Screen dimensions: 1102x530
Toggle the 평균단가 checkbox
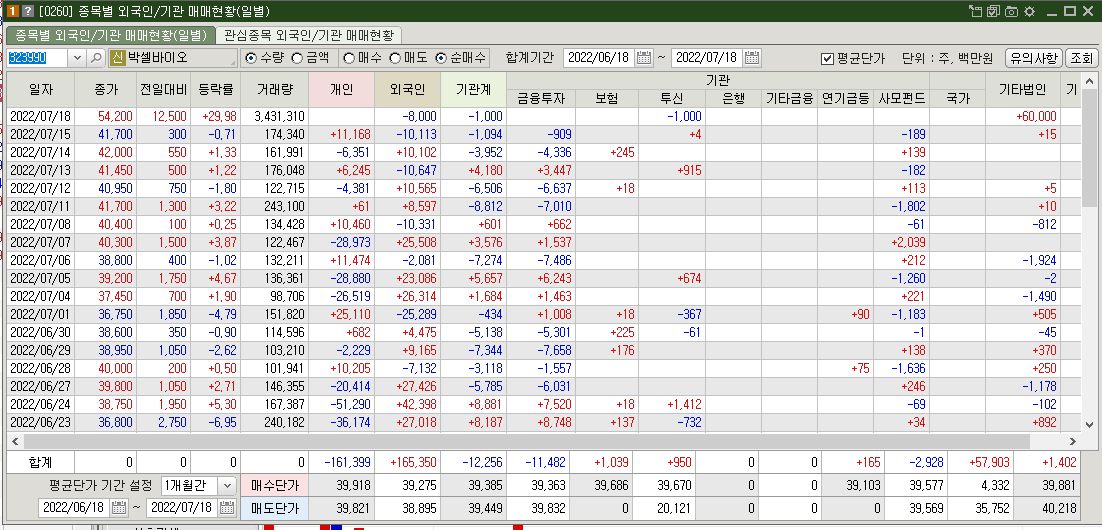(x=827, y=58)
